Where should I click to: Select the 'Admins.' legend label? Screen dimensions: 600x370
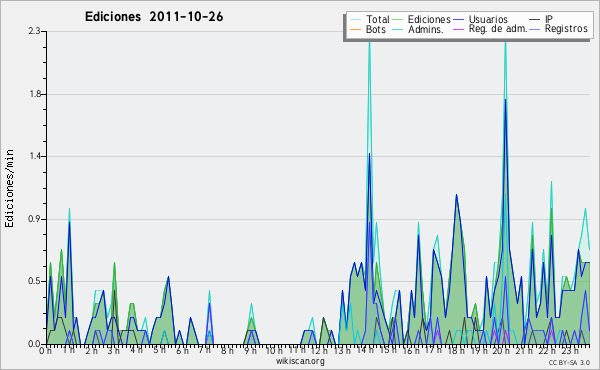pos(426,29)
